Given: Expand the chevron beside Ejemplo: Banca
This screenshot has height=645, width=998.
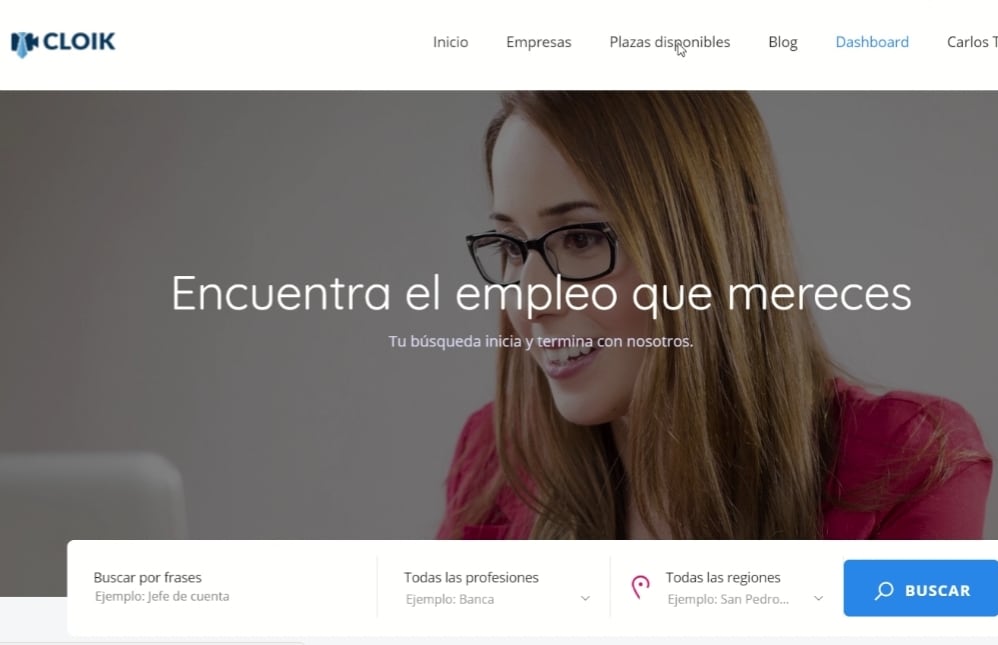Looking at the screenshot, I should point(585,599).
